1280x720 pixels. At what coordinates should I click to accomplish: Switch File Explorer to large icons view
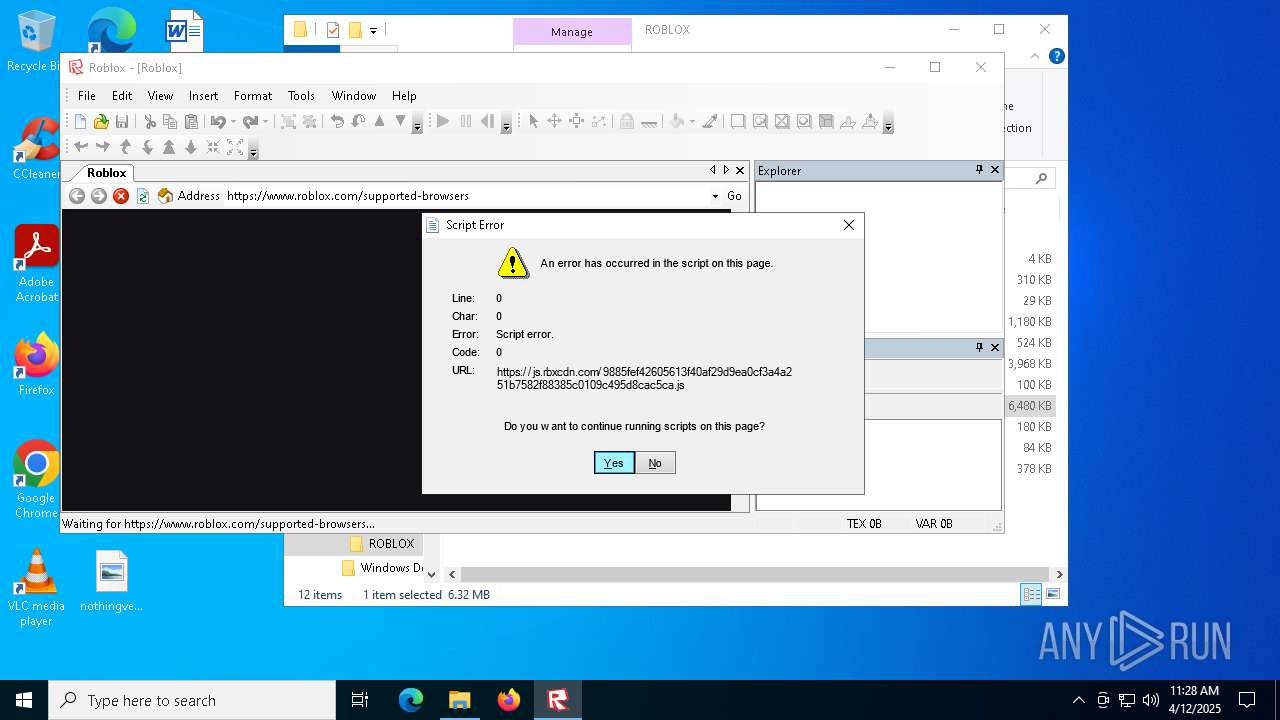click(x=1052, y=595)
